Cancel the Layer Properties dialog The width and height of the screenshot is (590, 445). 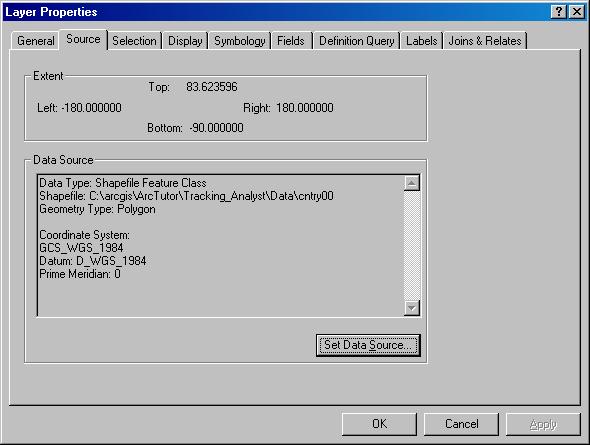(461, 424)
